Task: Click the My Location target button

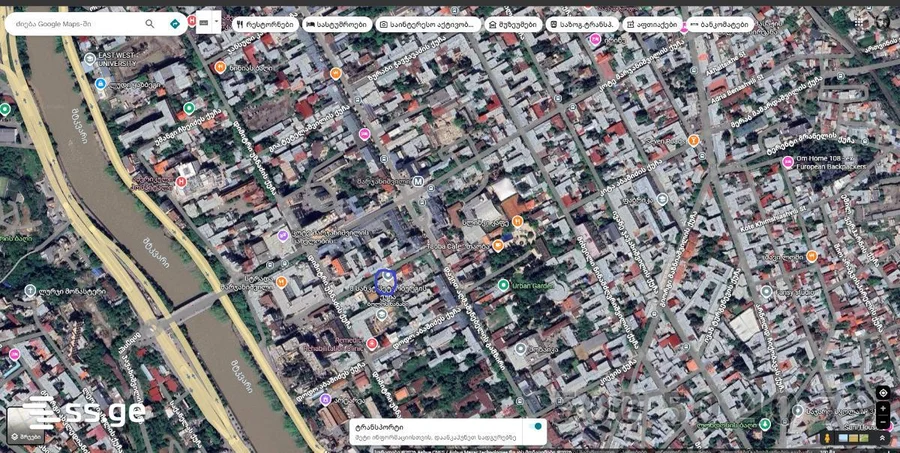Action: pos(883,393)
